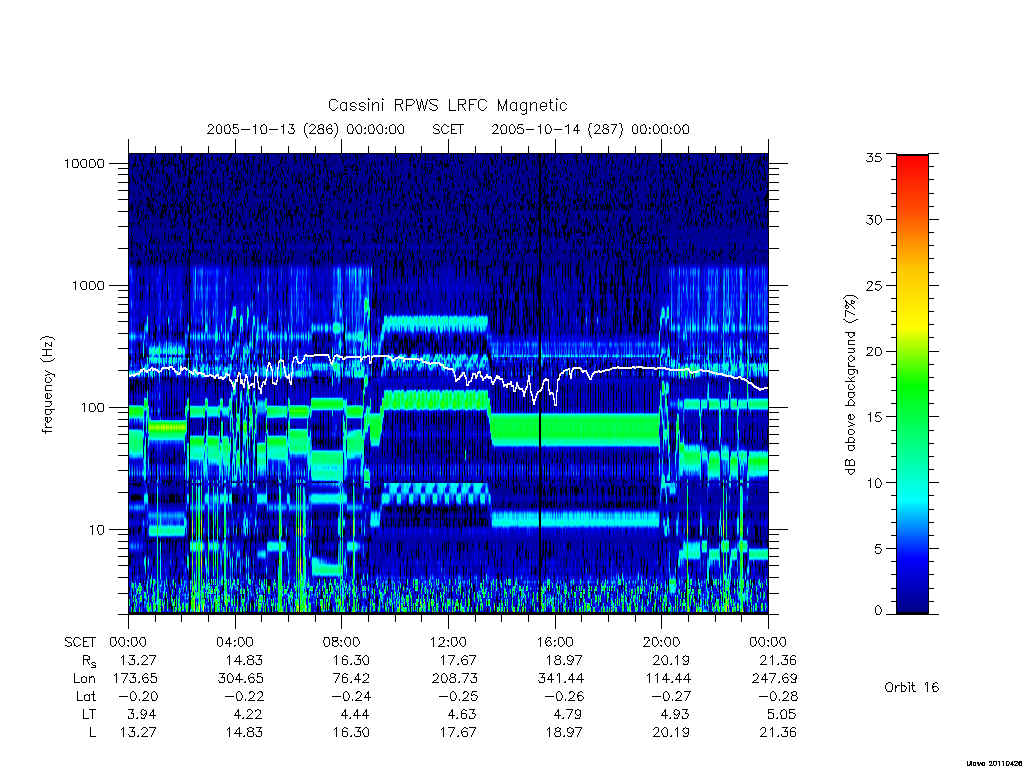Click the colorbar tick label 35
This screenshot has width=1024, height=768.
coord(873,157)
